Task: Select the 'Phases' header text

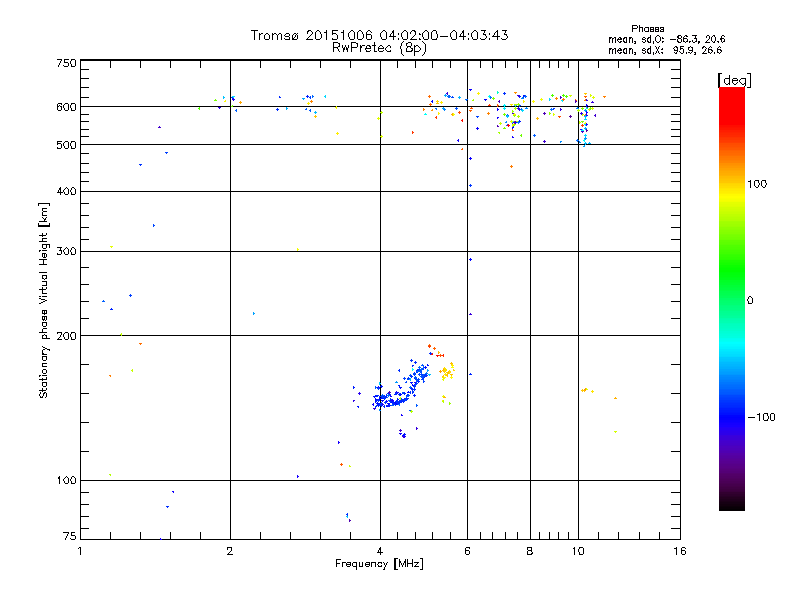Action: [647, 29]
